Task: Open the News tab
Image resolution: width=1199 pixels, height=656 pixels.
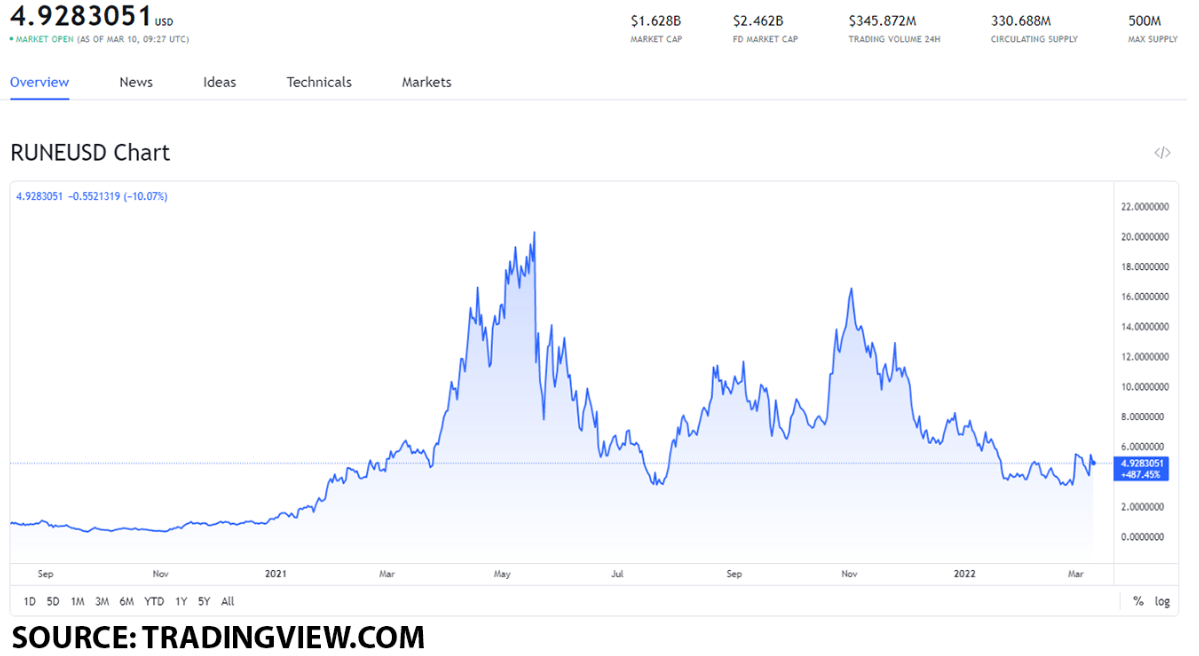Action: [136, 82]
